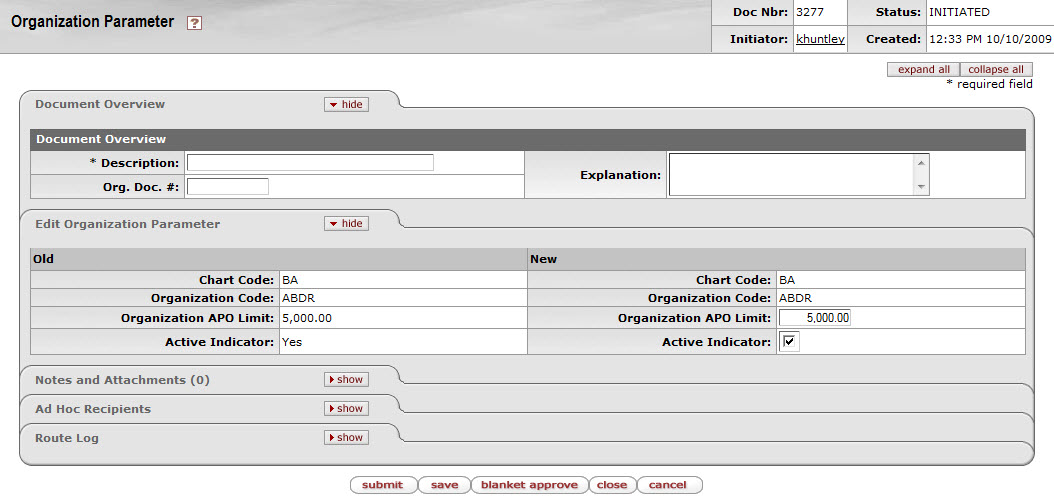Click the Explanation scrollbar down arrow
This screenshot has width=1054, height=502.
click(x=921, y=187)
